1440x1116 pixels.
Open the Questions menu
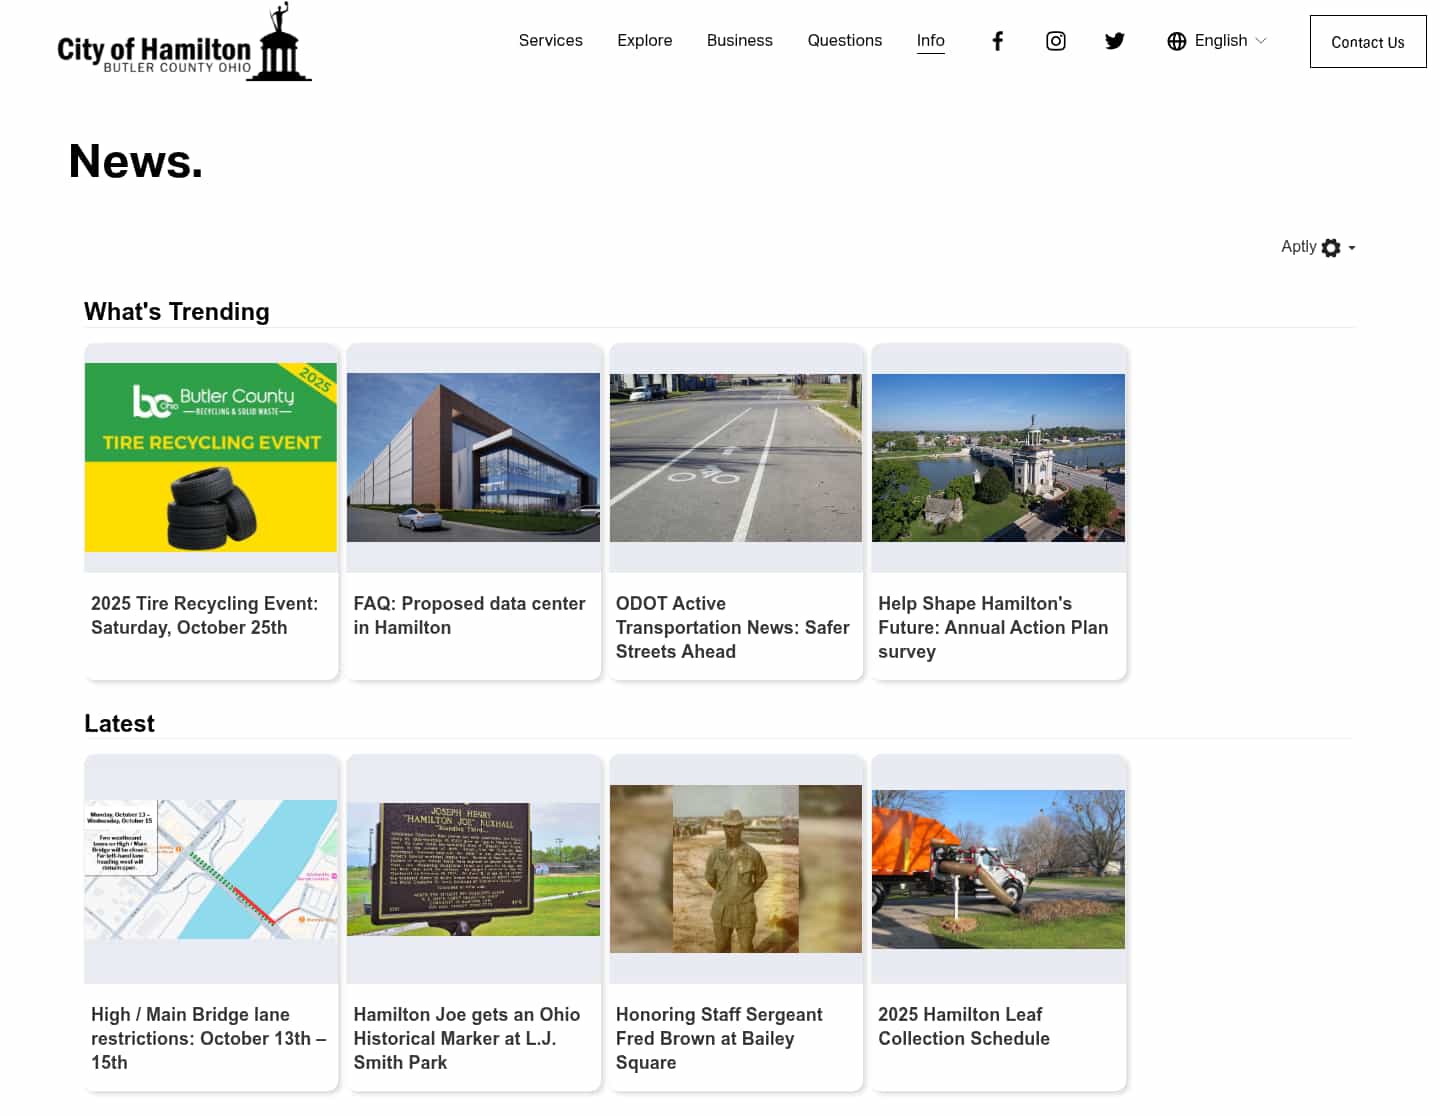coord(844,41)
